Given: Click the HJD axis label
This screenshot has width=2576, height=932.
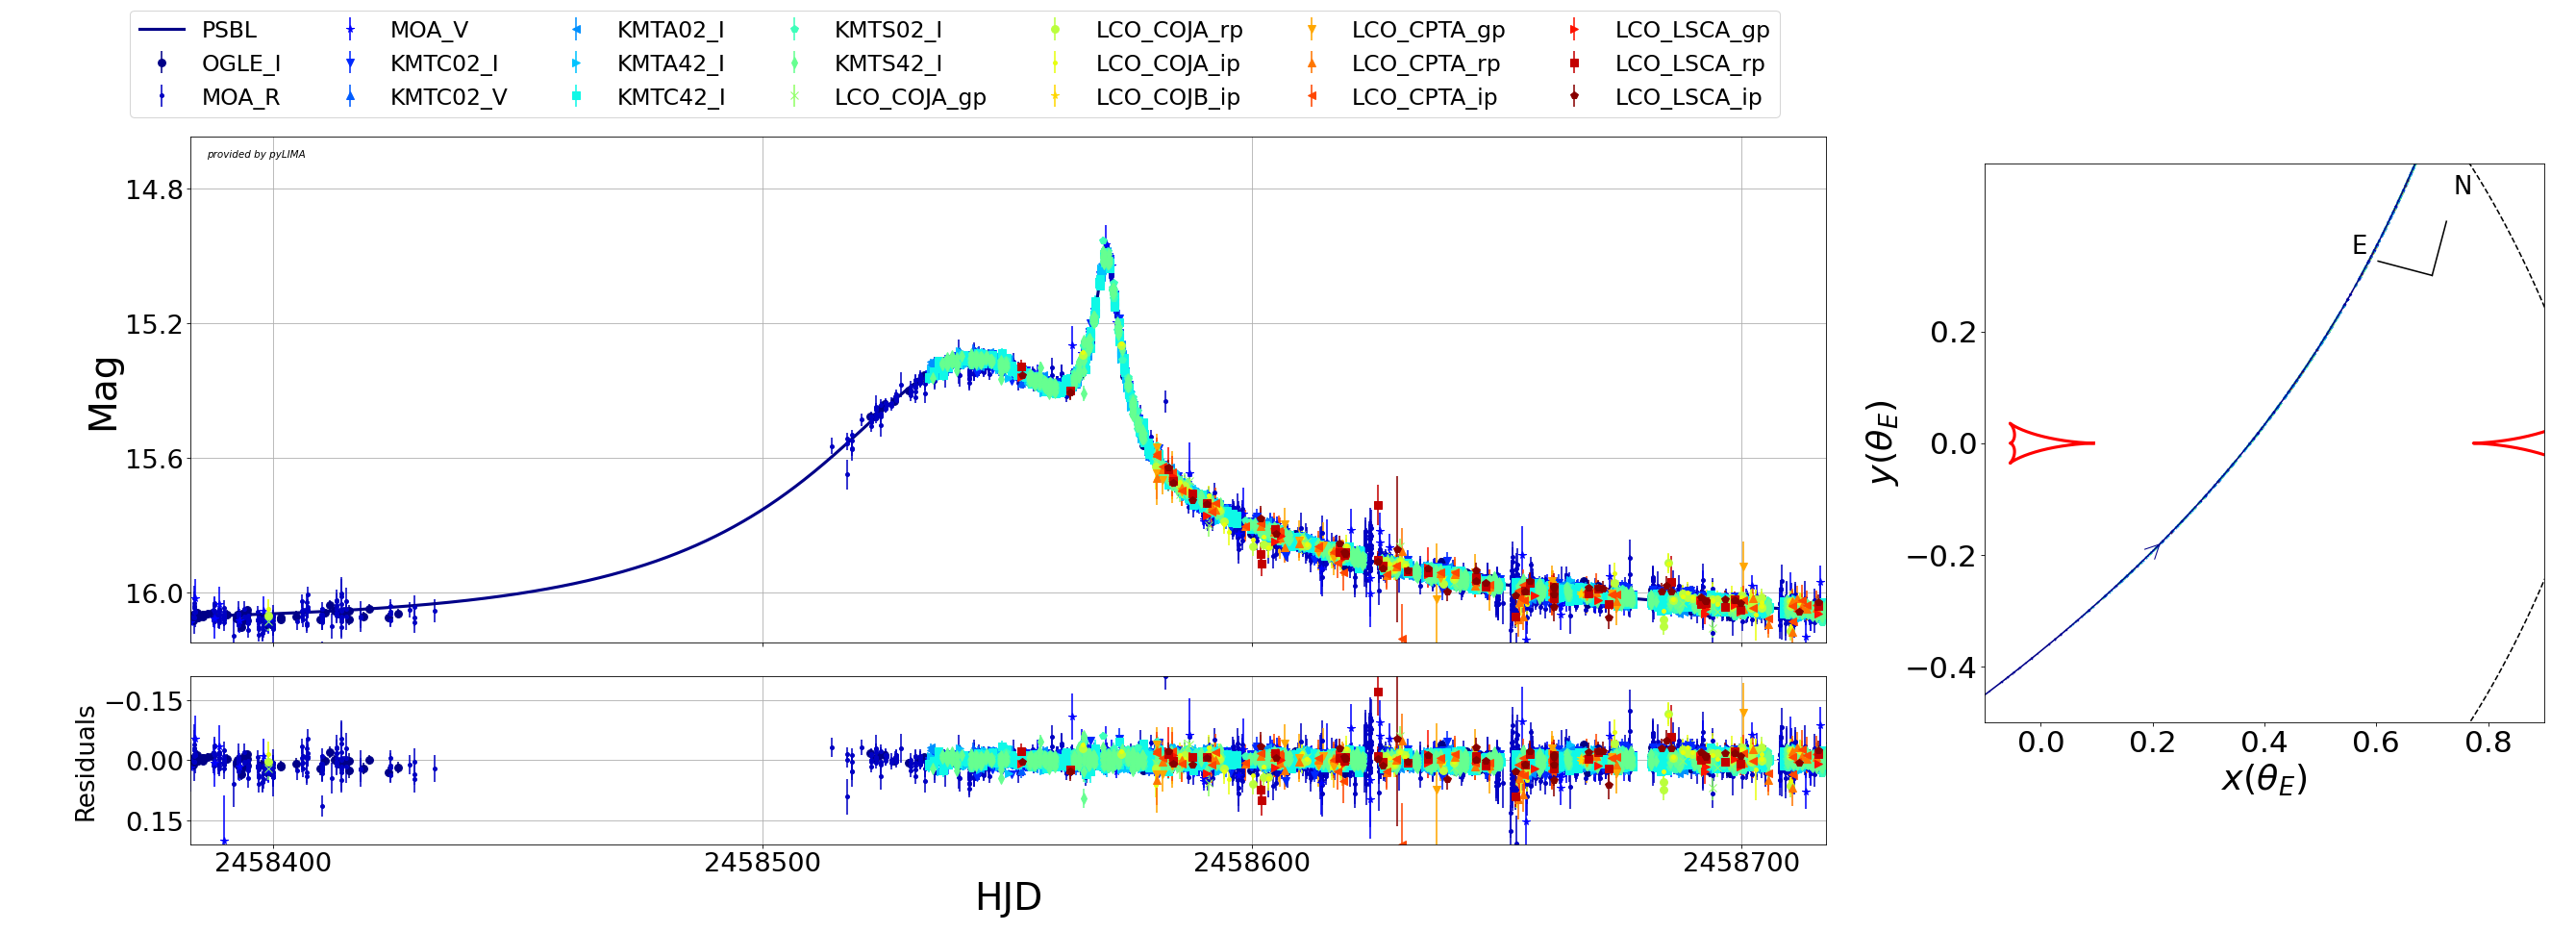Looking at the screenshot, I should (1008, 897).
